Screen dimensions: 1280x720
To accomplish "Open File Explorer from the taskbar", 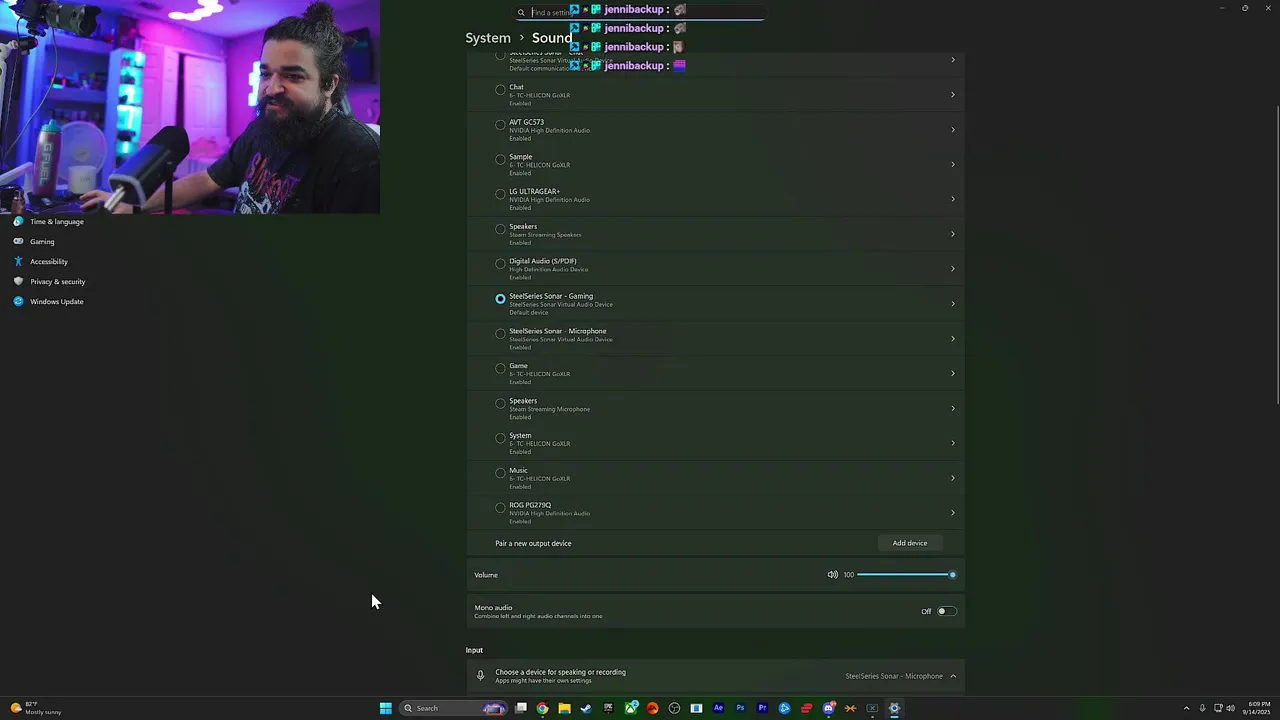I will 564,708.
